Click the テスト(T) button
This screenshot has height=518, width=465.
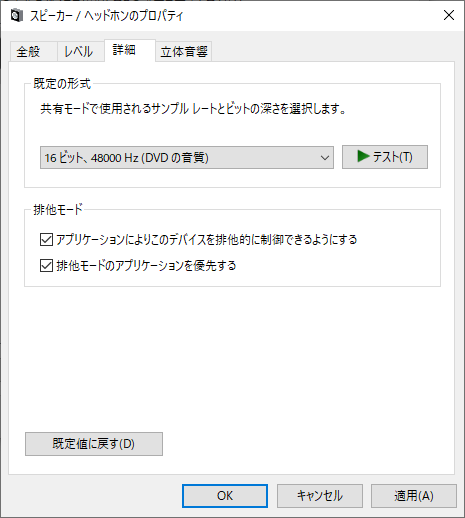[x=385, y=157]
